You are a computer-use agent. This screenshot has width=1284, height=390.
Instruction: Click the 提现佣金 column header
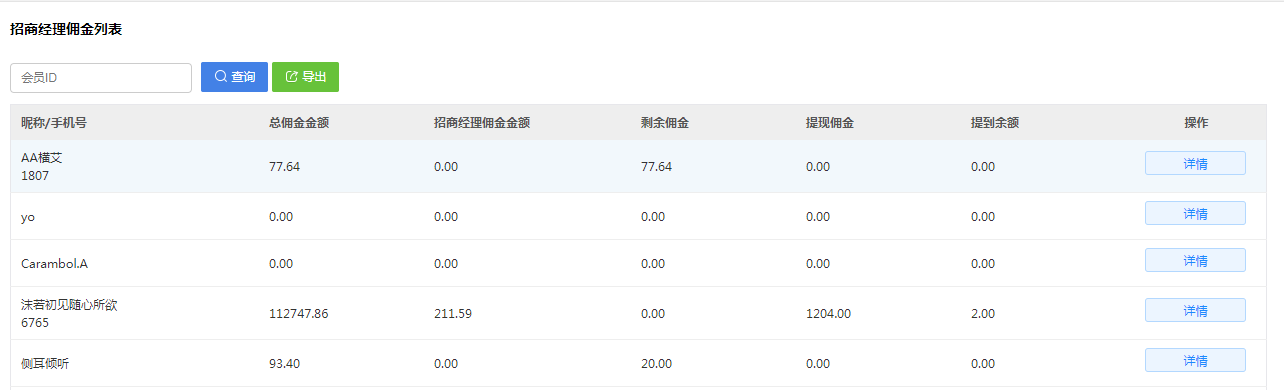click(x=830, y=123)
